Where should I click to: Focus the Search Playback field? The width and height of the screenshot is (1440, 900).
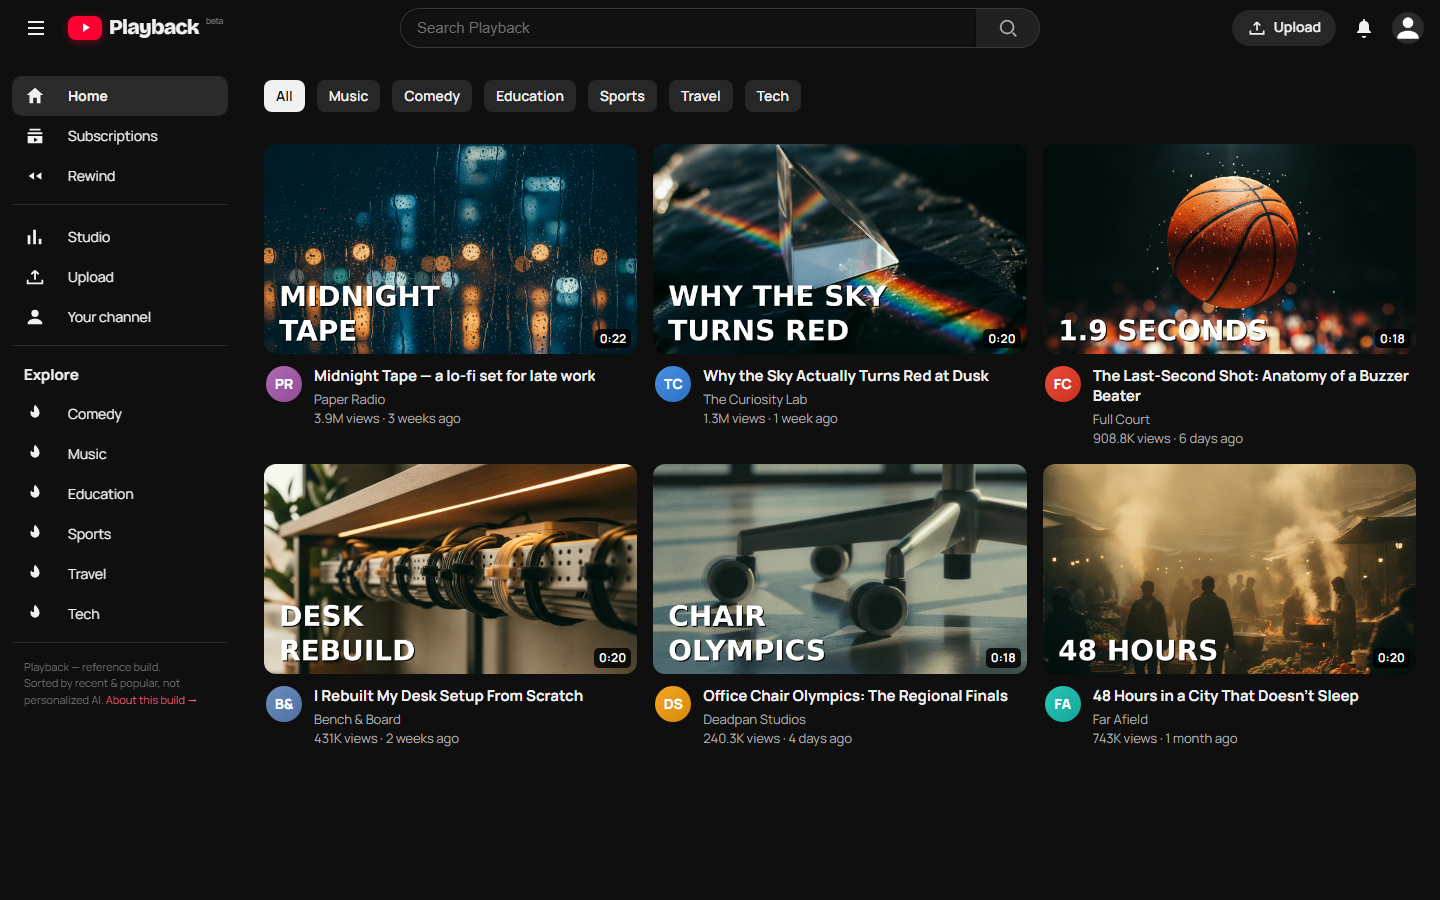[x=689, y=28]
